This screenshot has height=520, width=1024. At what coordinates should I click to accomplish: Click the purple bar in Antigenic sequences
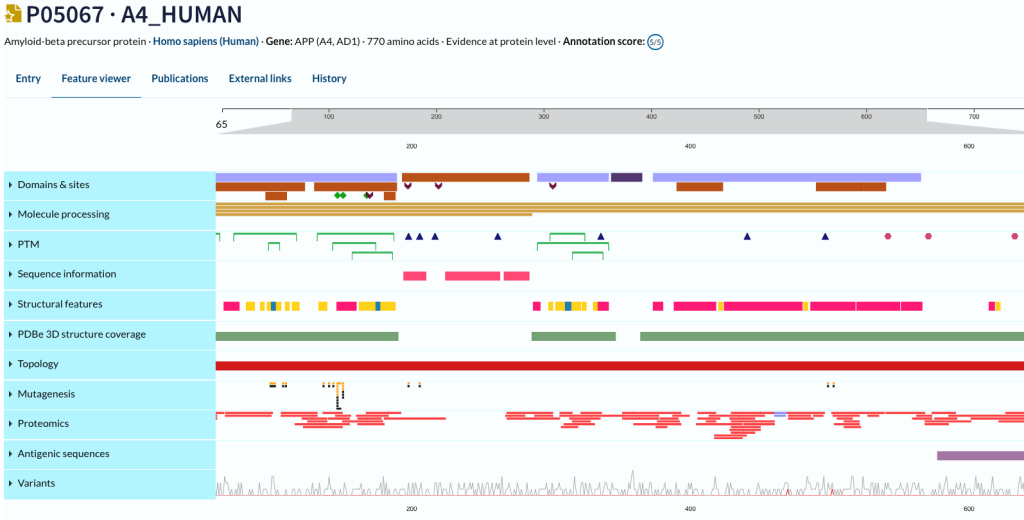[x=979, y=455]
